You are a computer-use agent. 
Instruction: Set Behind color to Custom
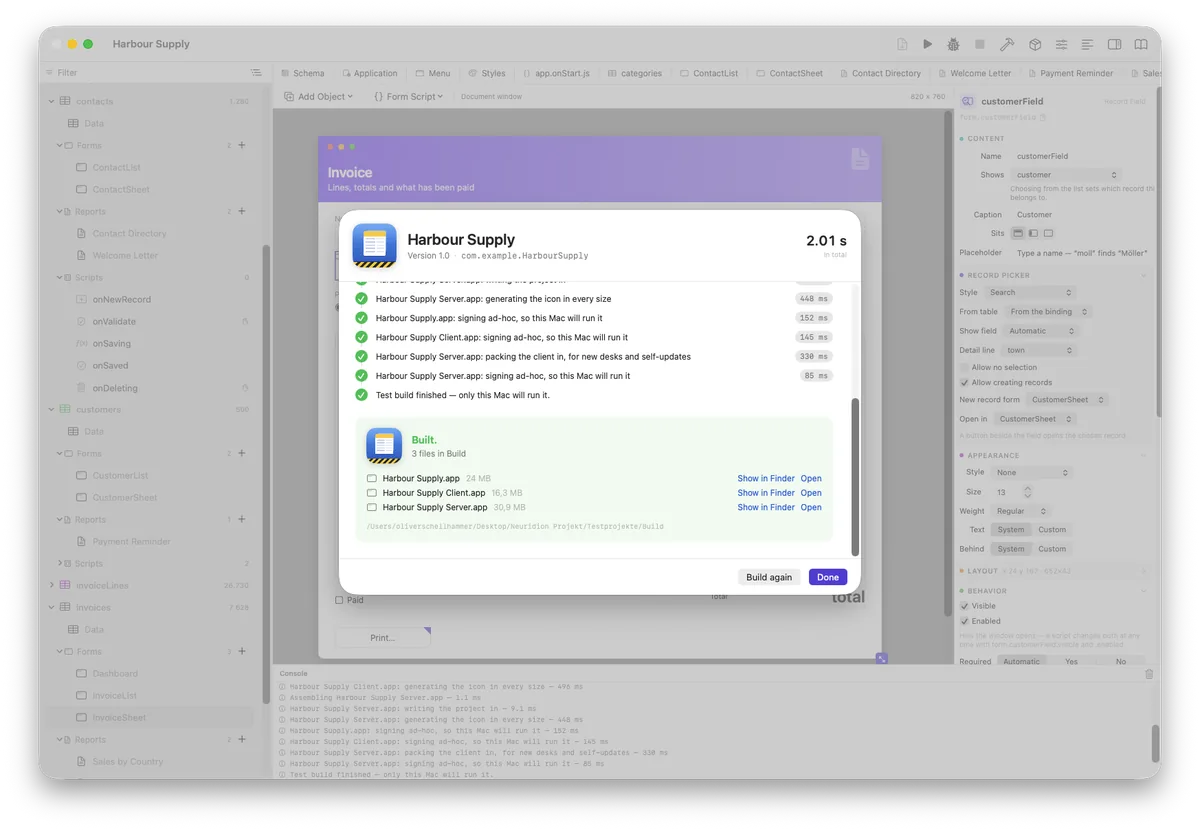coord(1052,549)
